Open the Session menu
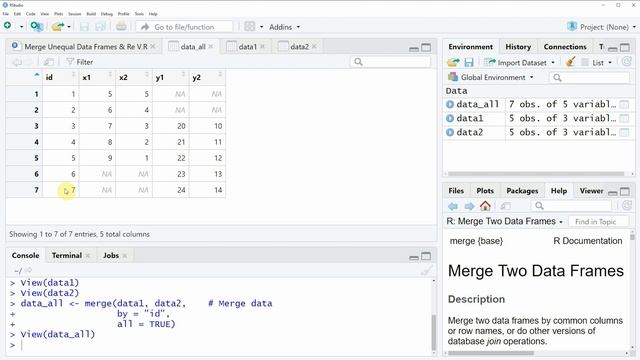The width and height of the screenshot is (640, 360). [75, 14]
